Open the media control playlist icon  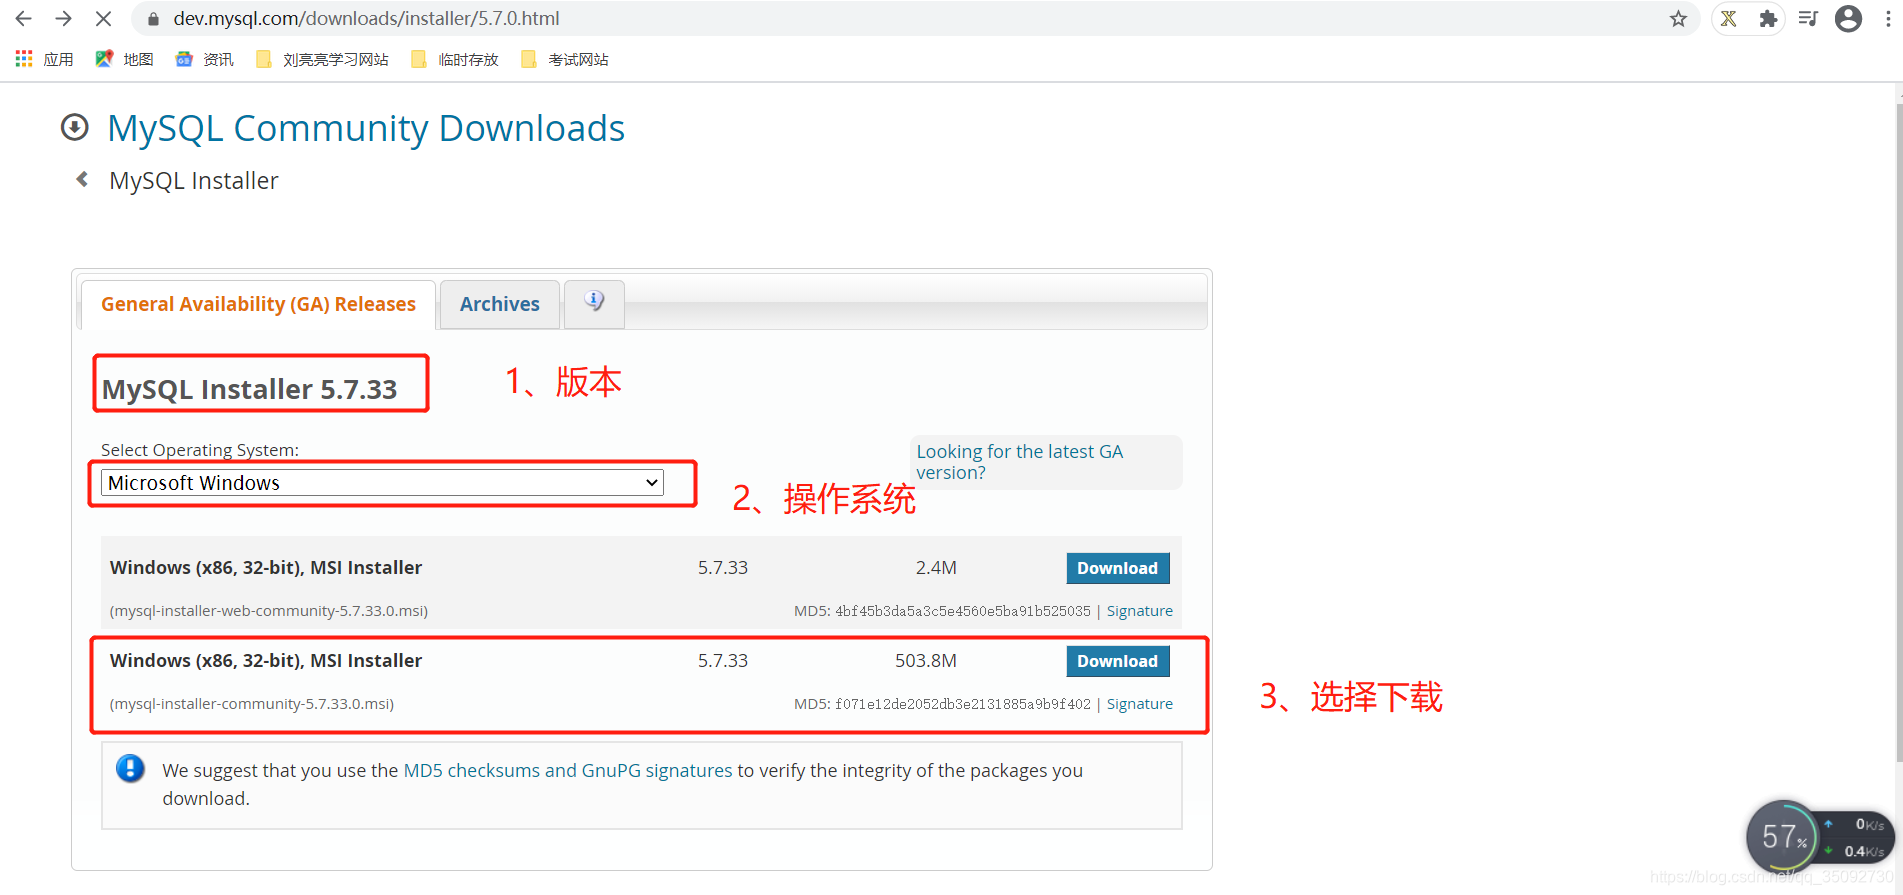[x=1808, y=18]
